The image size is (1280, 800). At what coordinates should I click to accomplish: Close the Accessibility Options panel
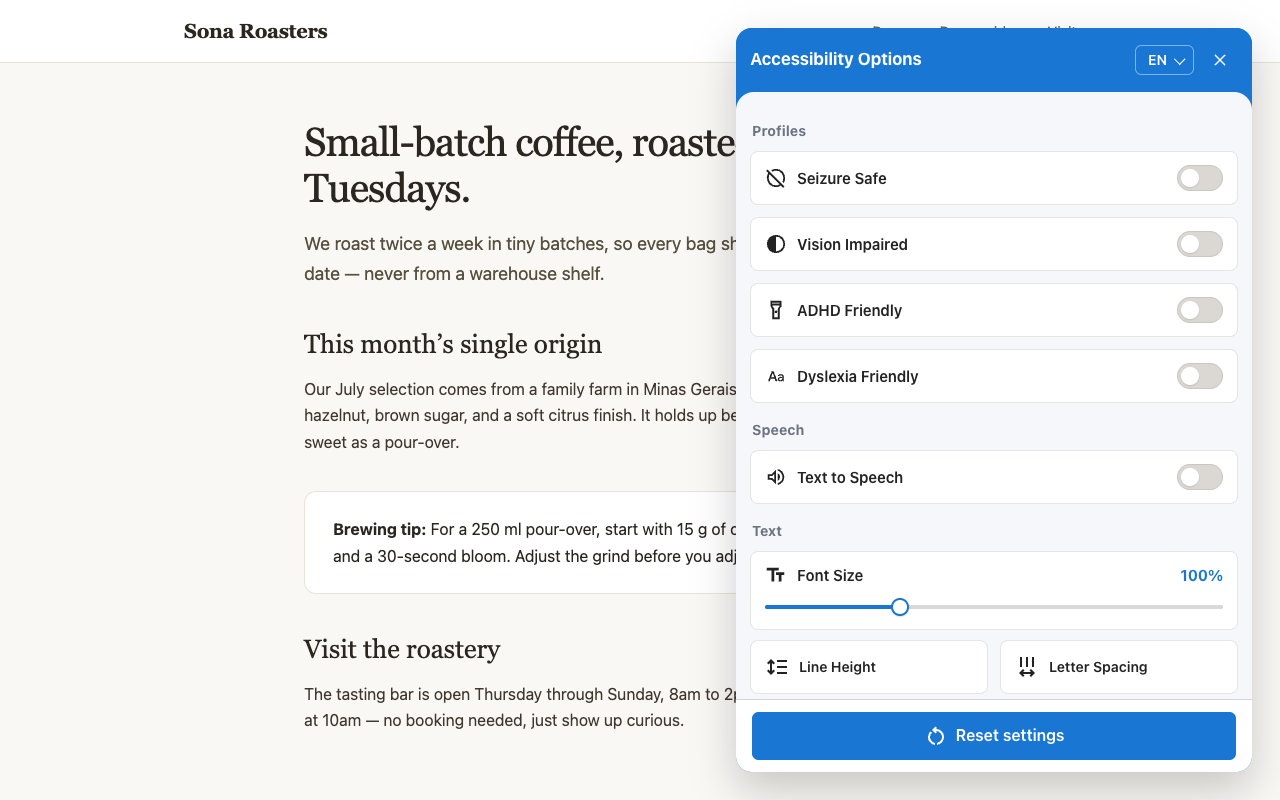tap(1220, 60)
